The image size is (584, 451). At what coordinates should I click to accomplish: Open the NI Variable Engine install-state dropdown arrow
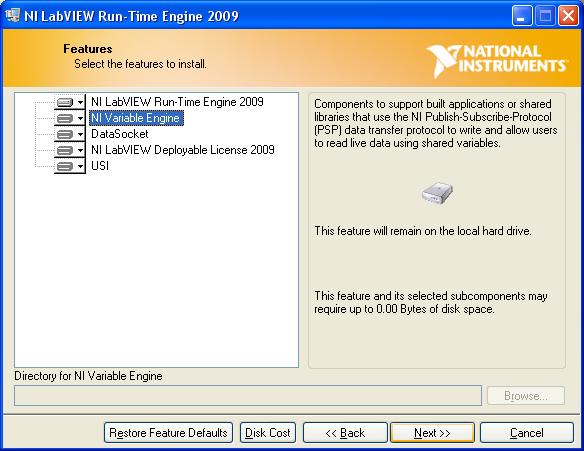80,118
